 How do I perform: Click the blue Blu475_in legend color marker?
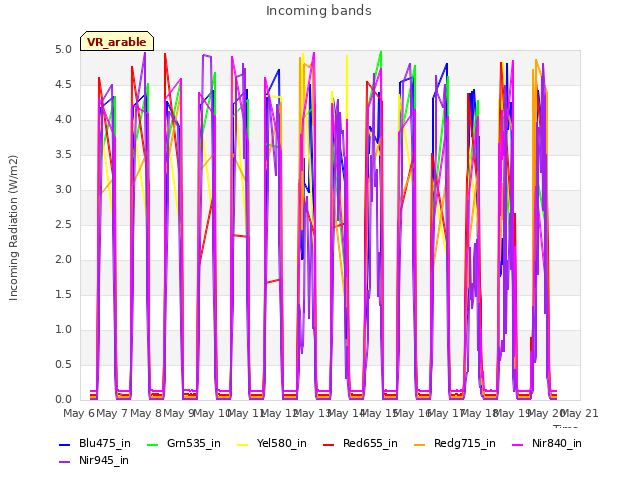click(x=64, y=444)
